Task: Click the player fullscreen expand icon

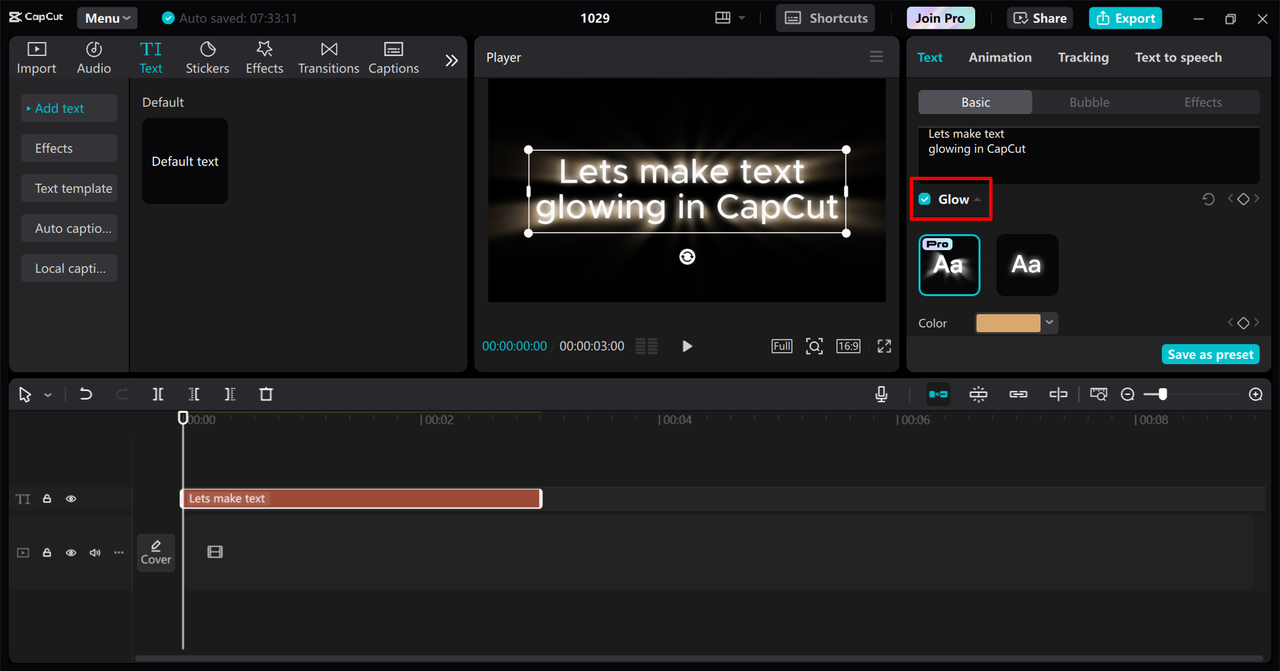Action: click(884, 346)
